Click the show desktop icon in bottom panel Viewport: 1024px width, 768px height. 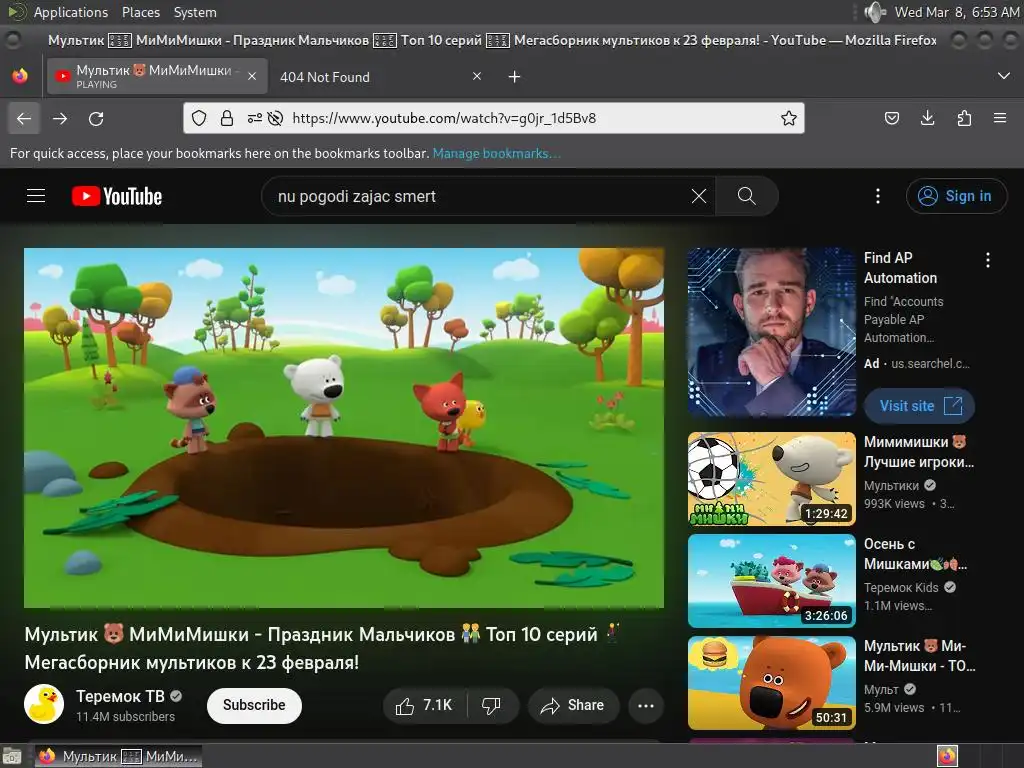click(x=12, y=756)
